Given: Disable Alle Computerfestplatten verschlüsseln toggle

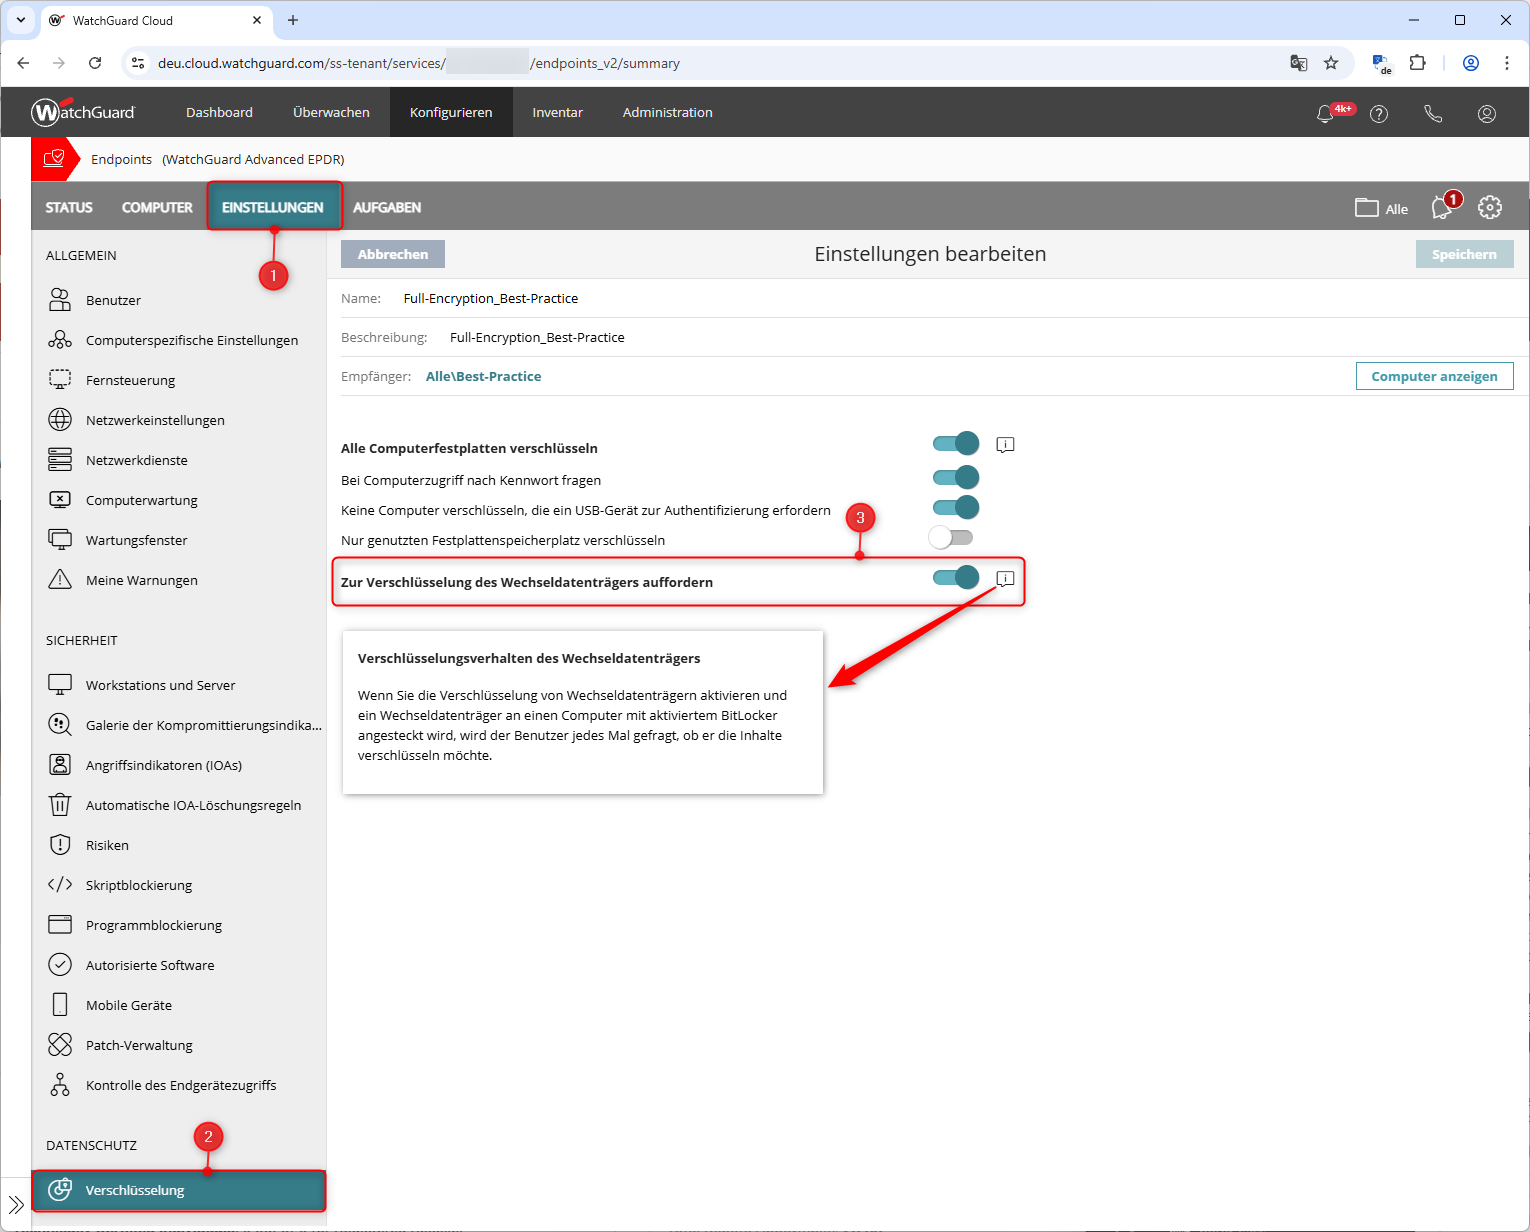Looking at the screenshot, I should click(x=955, y=443).
